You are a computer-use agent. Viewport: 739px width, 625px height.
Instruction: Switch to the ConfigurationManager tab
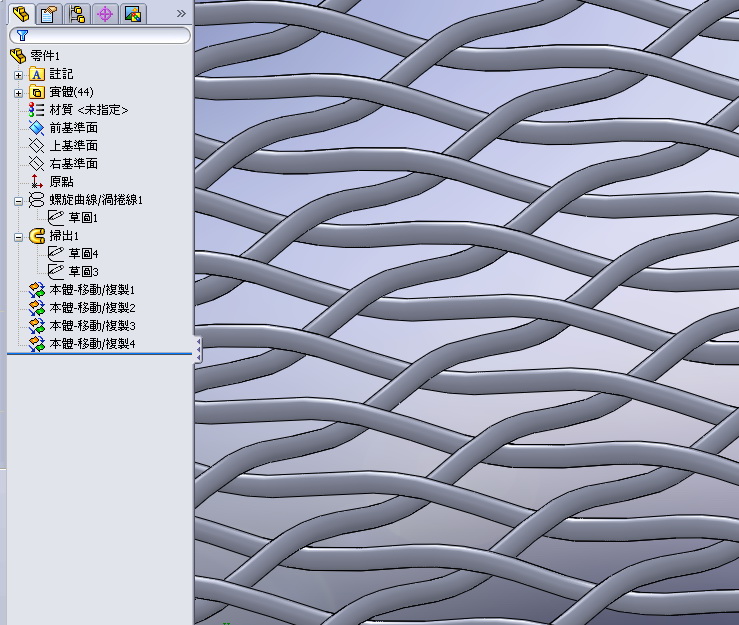(x=77, y=14)
